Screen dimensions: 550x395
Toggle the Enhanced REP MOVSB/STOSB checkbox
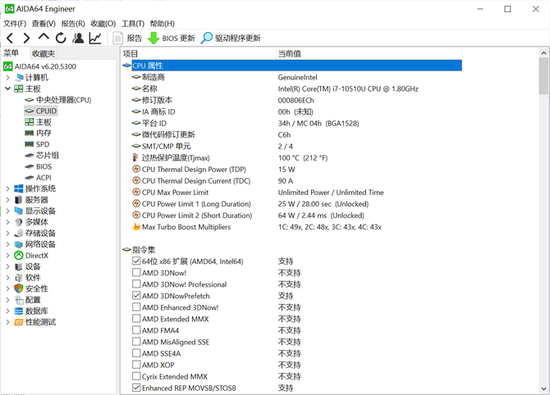(x=136, y=388)
